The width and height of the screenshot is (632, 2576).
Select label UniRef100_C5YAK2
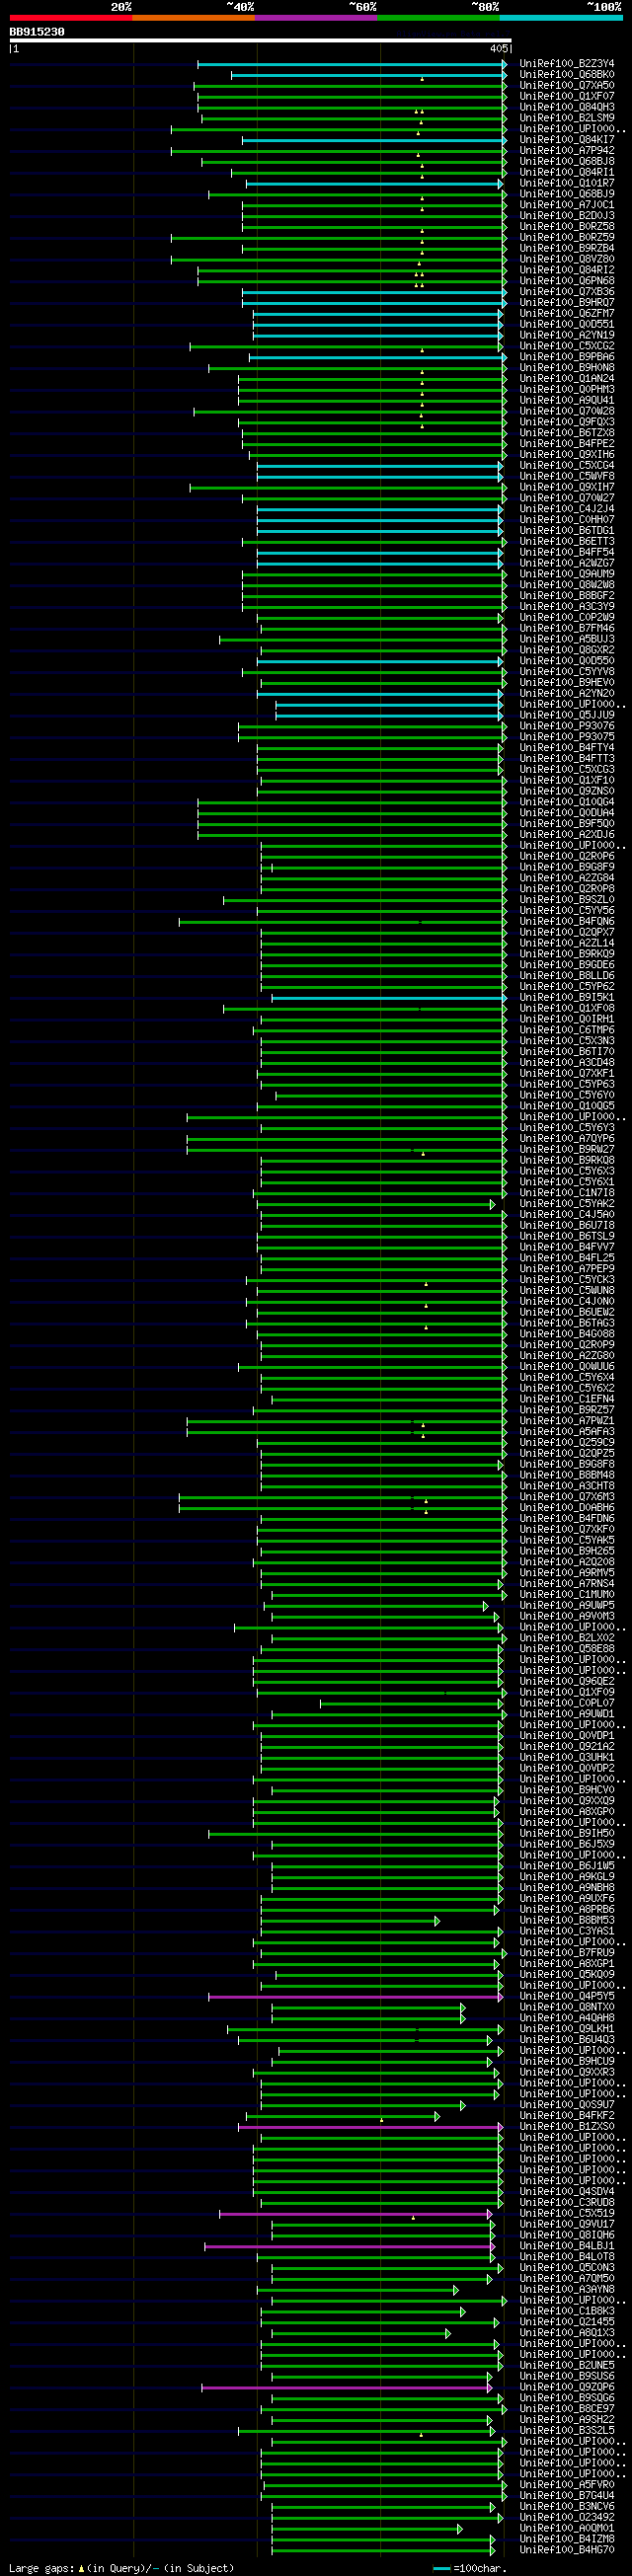coord(567,1204)
